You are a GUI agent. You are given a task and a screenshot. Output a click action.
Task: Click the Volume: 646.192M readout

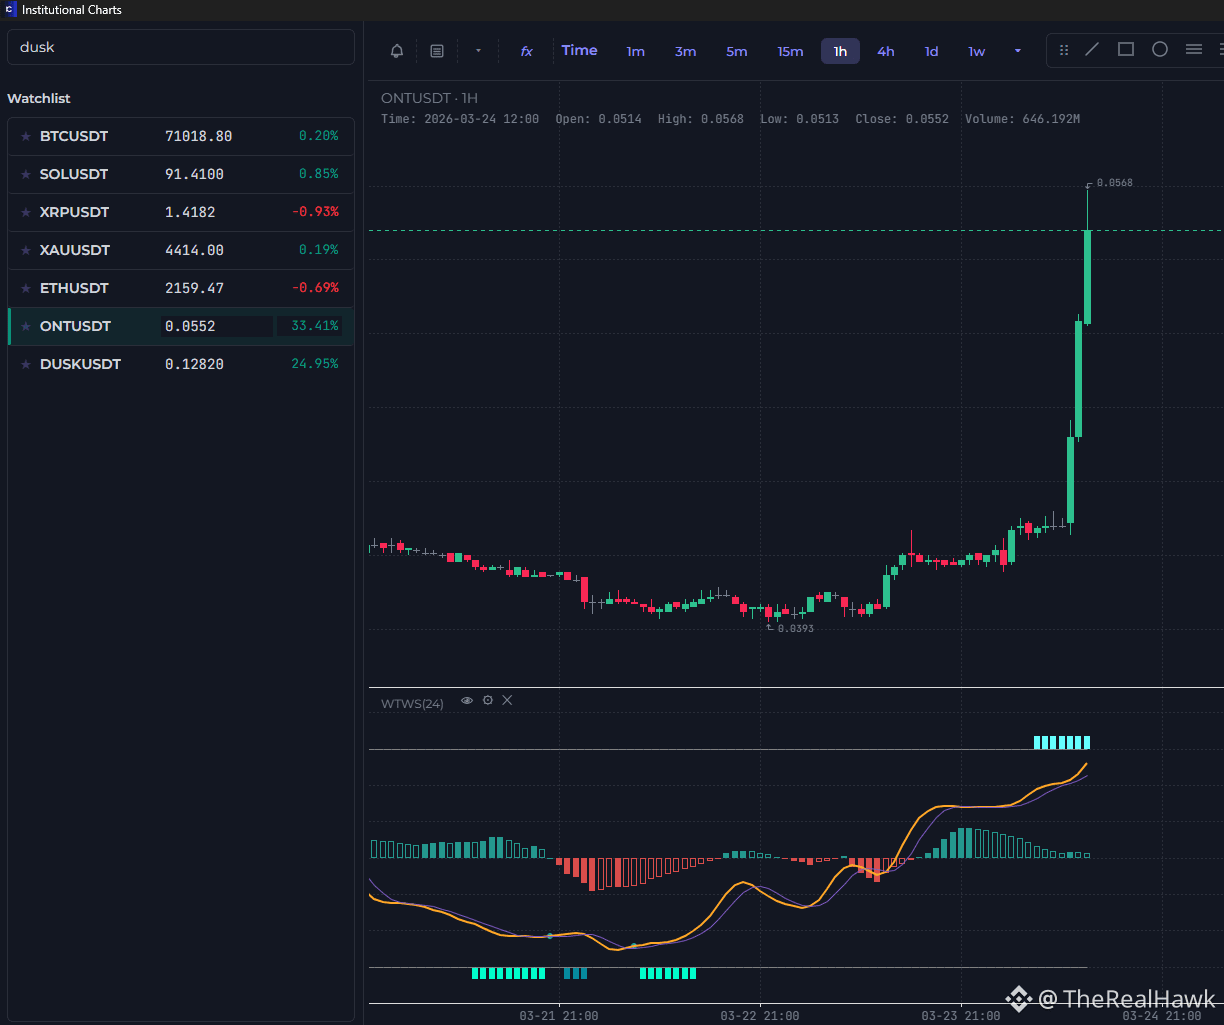coord(1022,119)
